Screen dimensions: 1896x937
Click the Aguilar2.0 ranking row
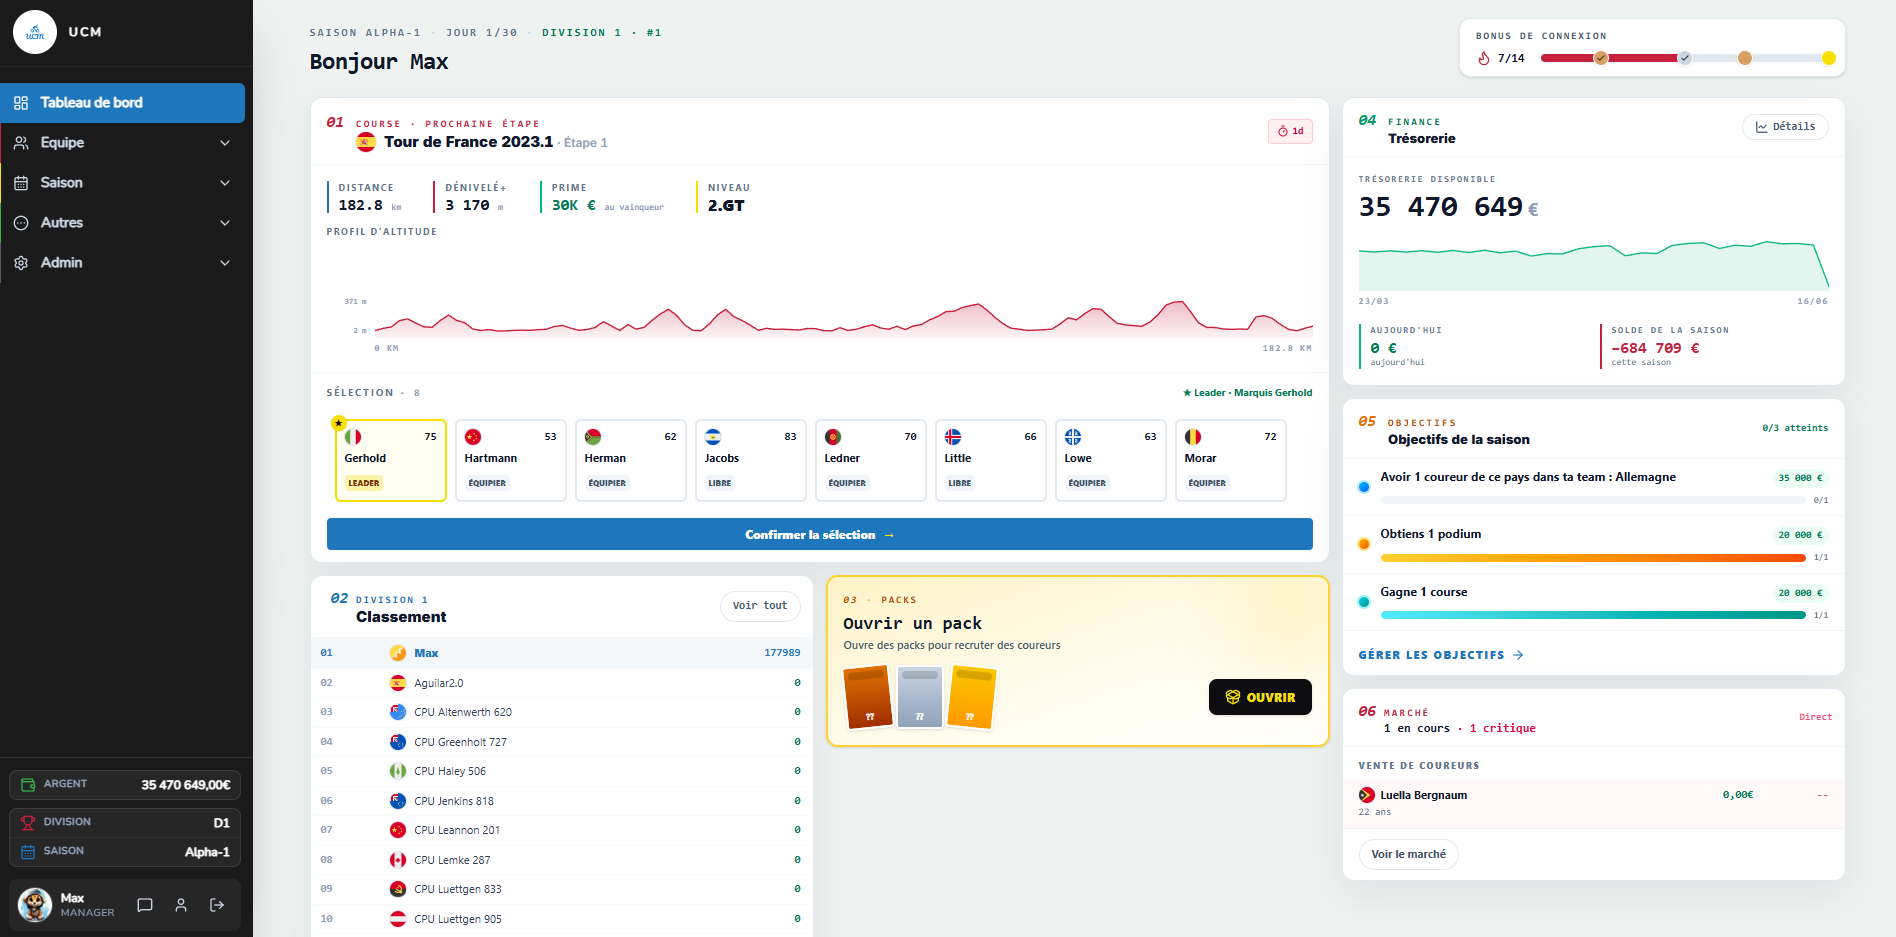(562, 683)
